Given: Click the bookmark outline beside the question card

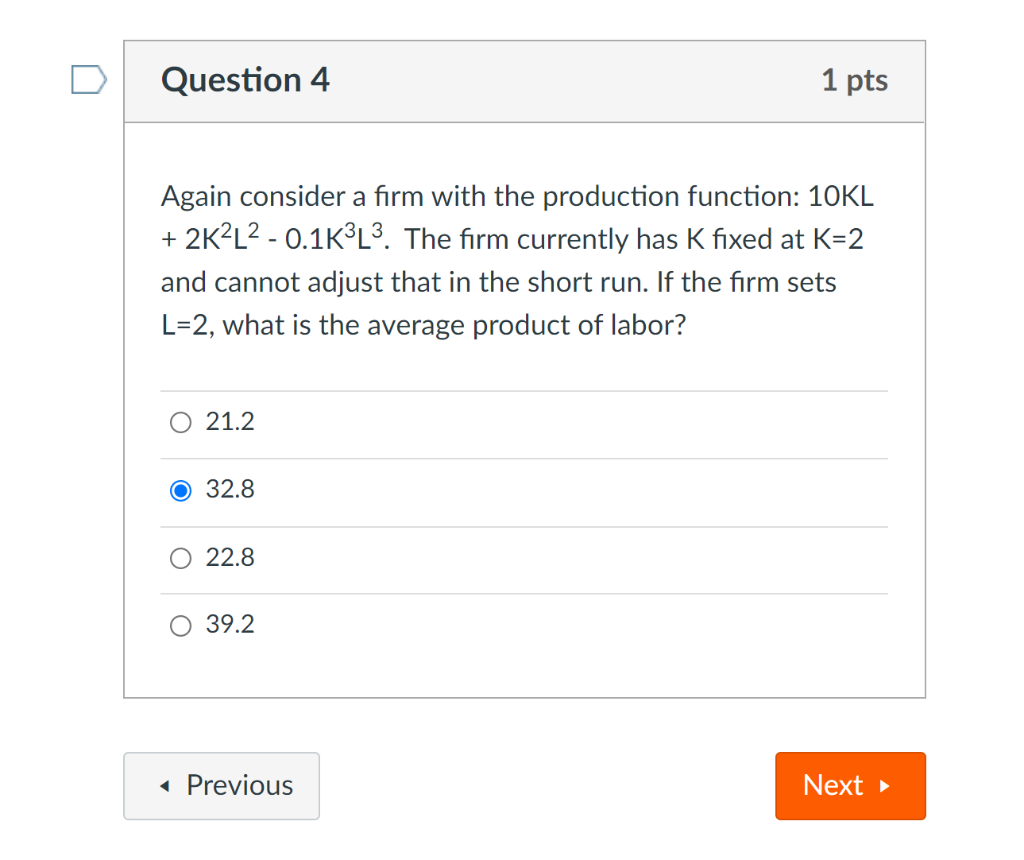Looking at the screenshot, I should coord(88,79).
